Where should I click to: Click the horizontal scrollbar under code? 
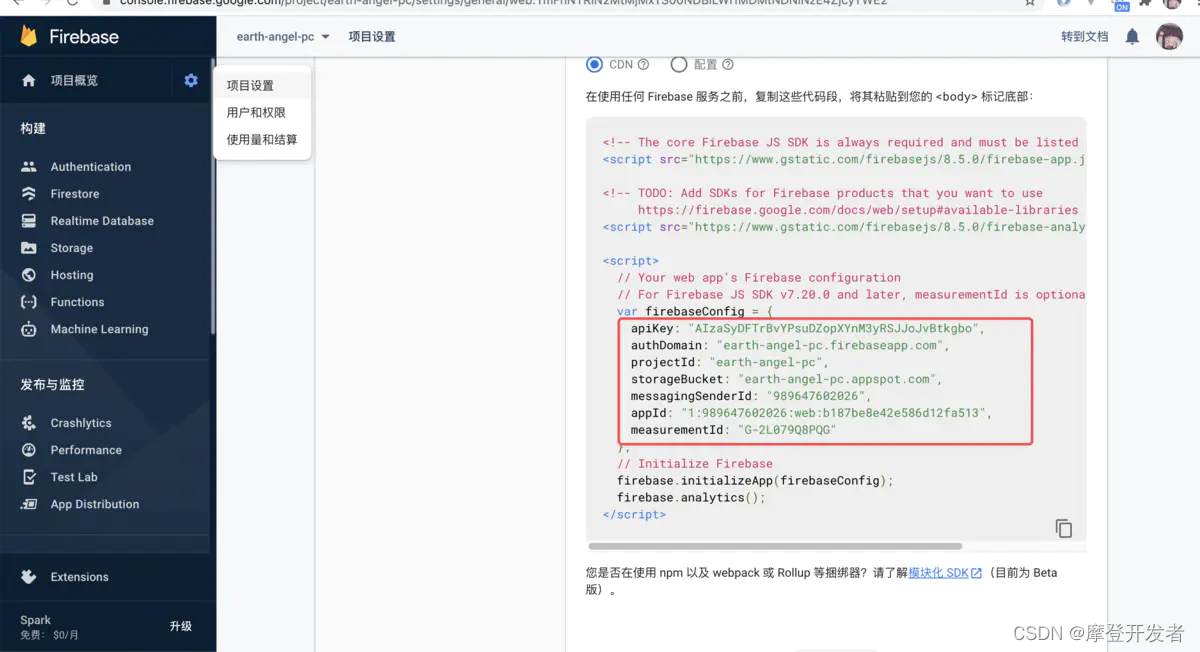tap(775, 546)
